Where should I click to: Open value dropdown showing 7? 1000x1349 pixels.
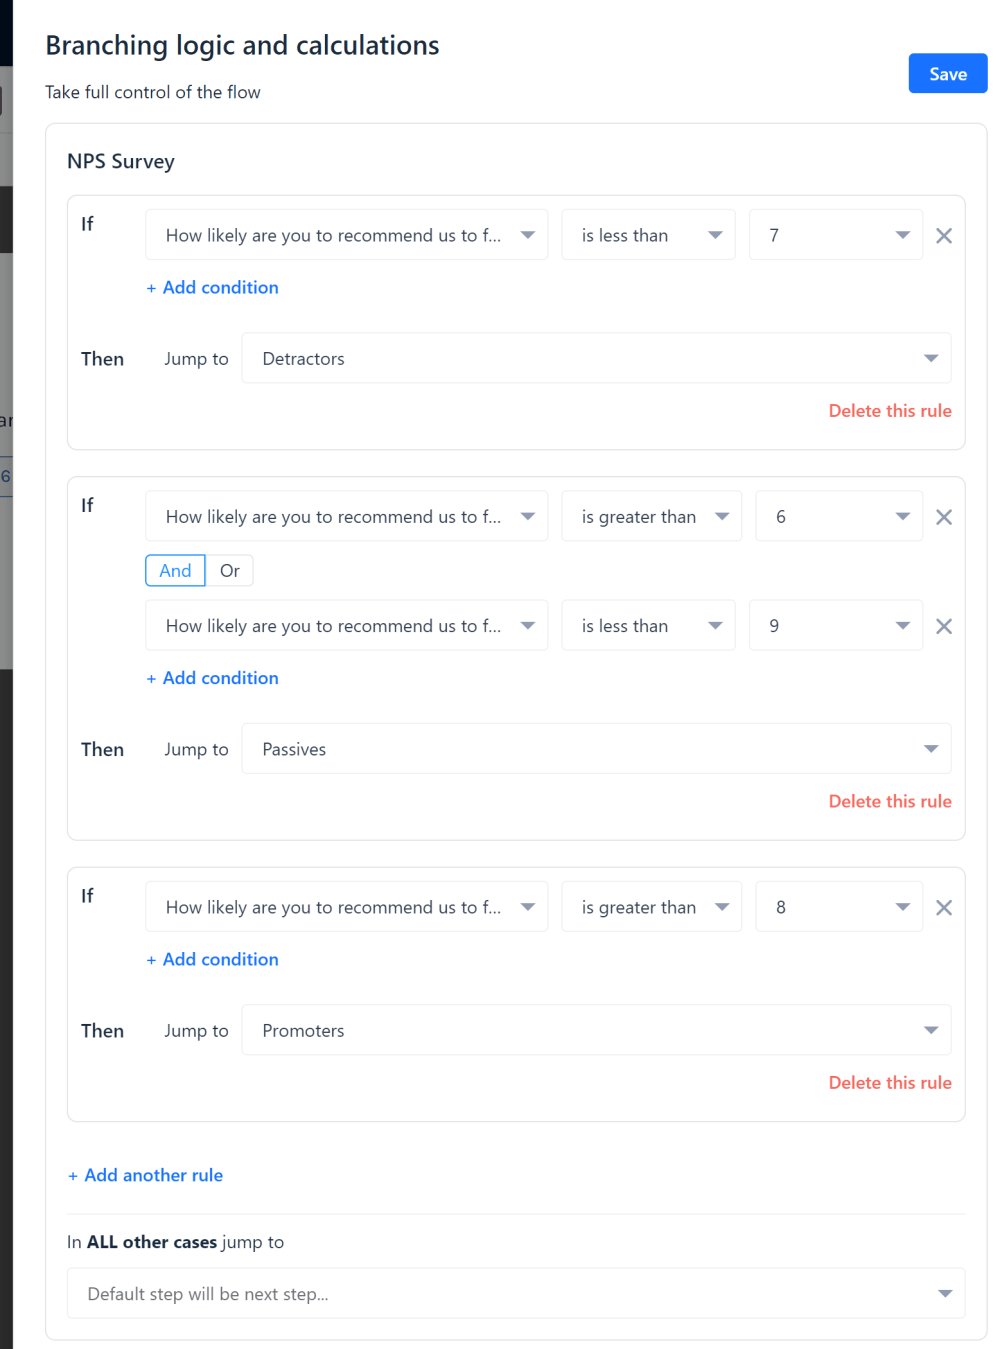[835, 236]
